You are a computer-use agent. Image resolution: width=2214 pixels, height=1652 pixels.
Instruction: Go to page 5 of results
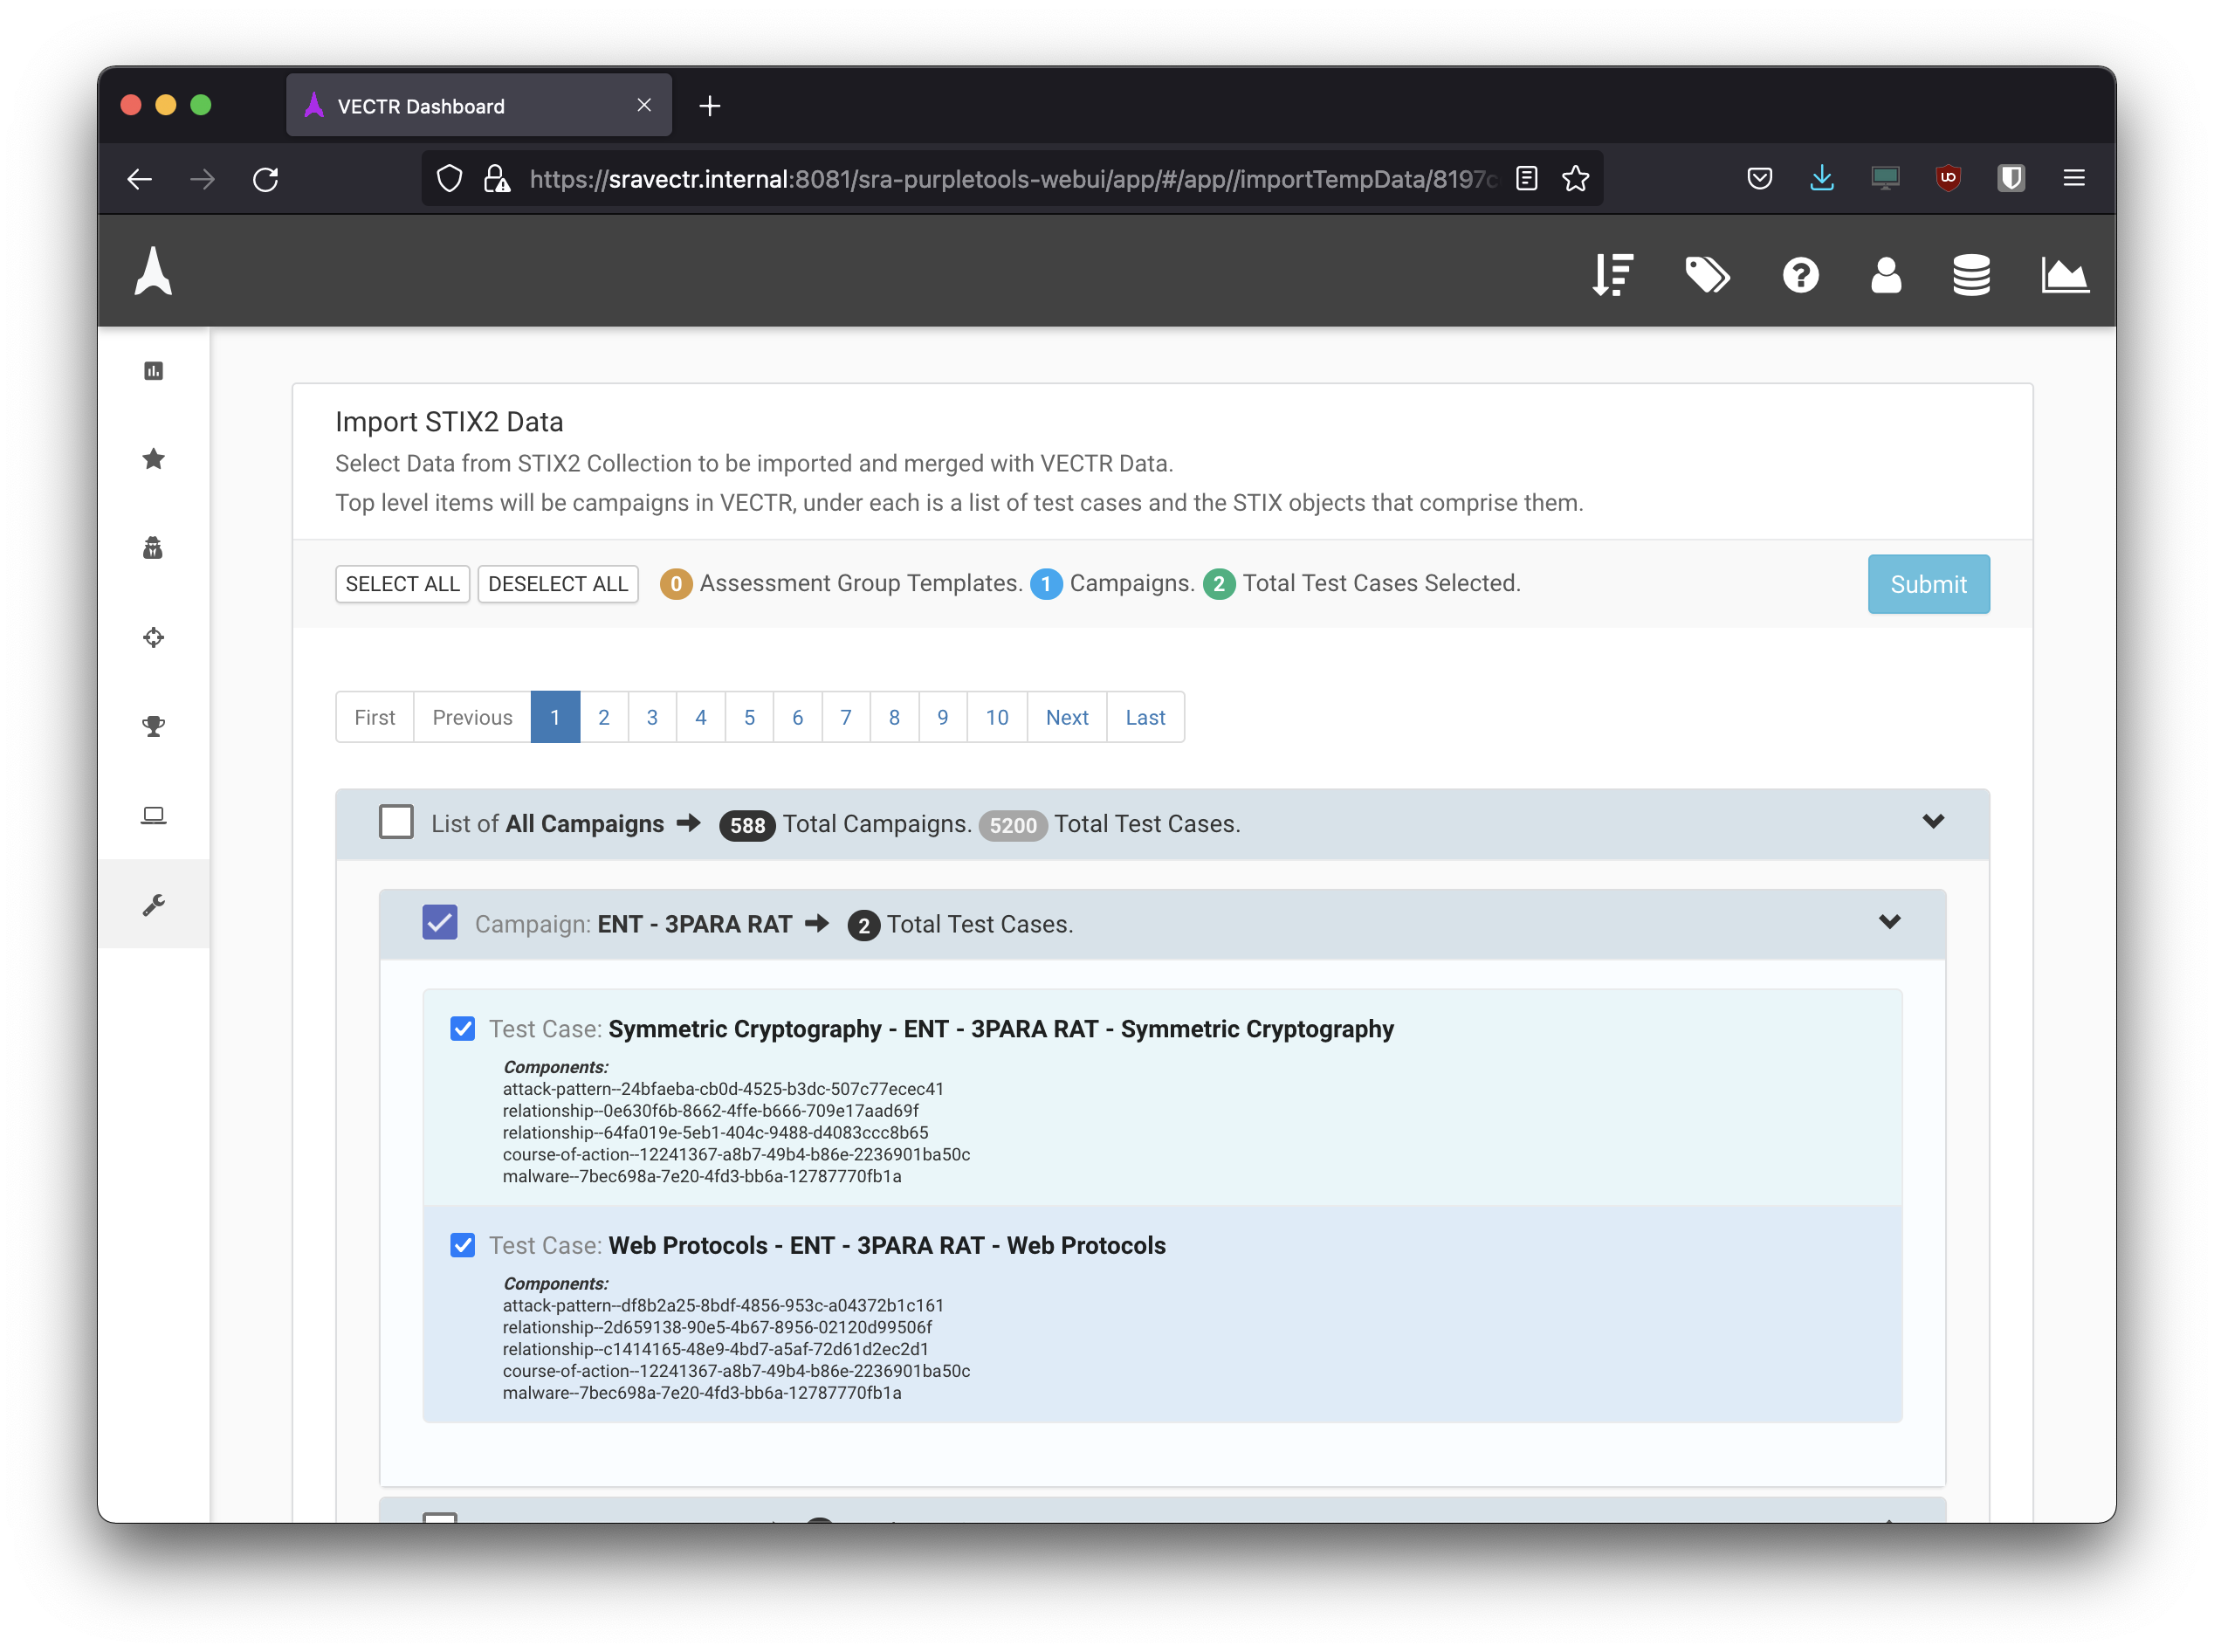pyautogui.click(x=749, y=717)
